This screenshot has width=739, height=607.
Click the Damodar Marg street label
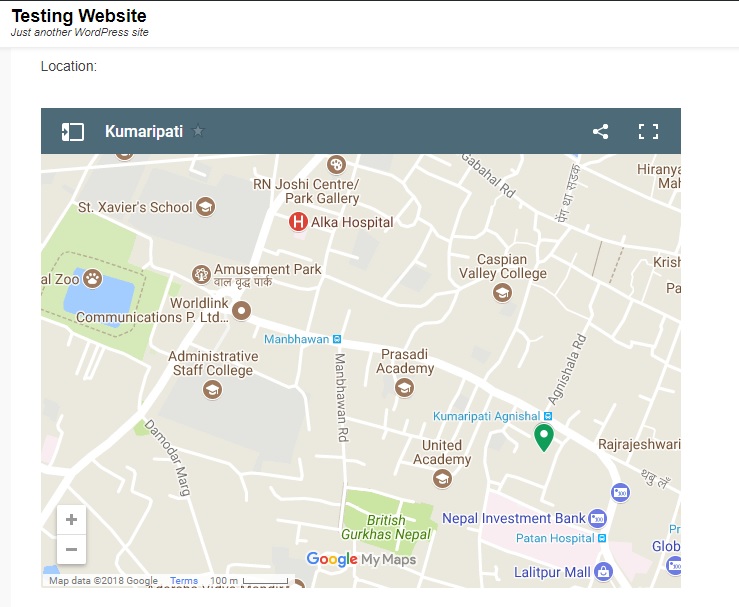(169, 458)
